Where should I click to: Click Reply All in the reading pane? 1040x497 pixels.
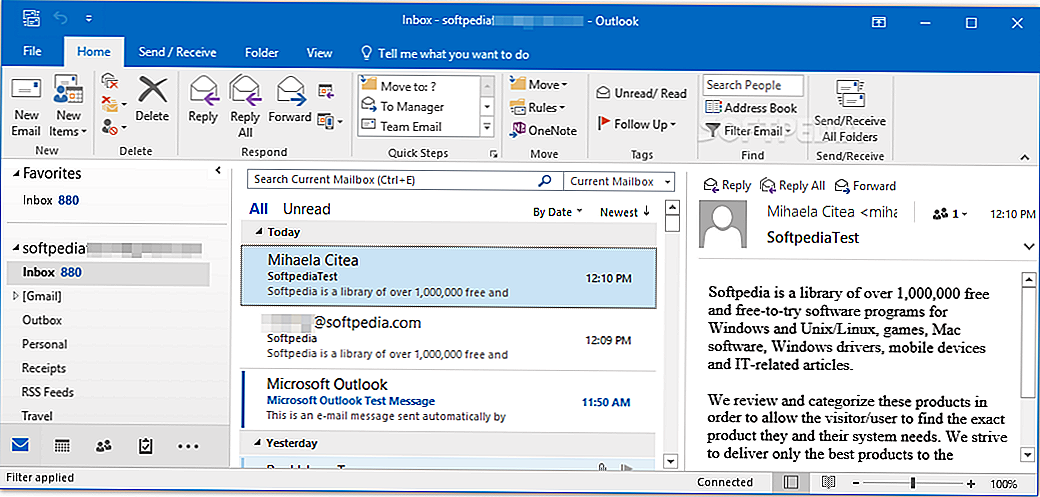793,186
